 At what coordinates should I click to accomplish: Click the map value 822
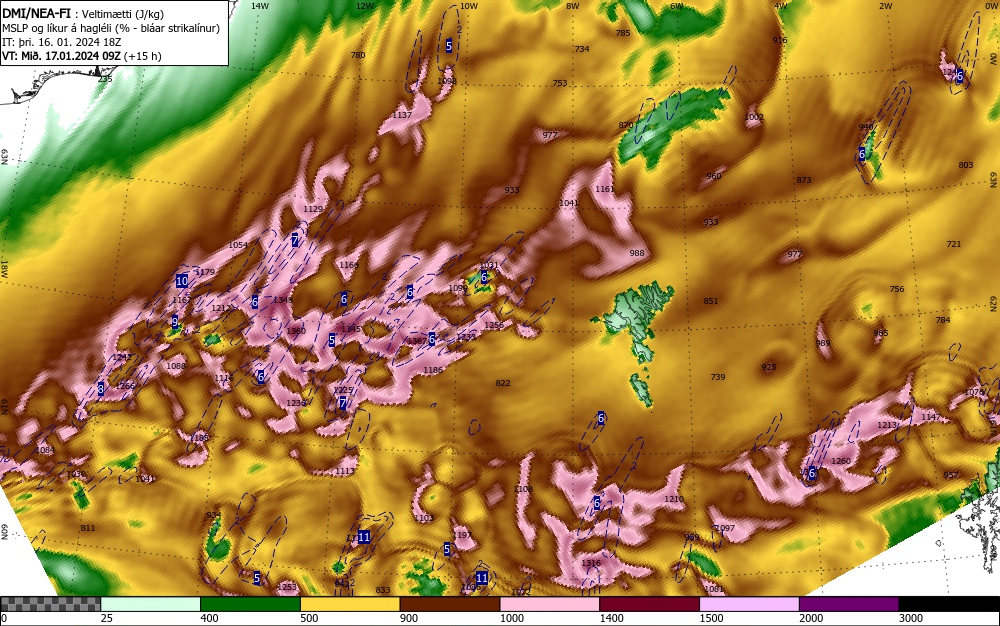tap(503, 383)
